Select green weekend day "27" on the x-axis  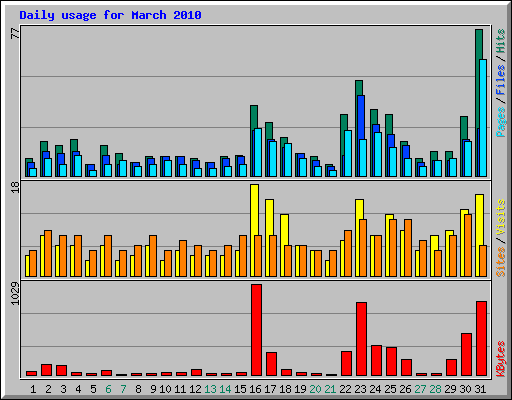pyautogui.click(x=420, y=389)
